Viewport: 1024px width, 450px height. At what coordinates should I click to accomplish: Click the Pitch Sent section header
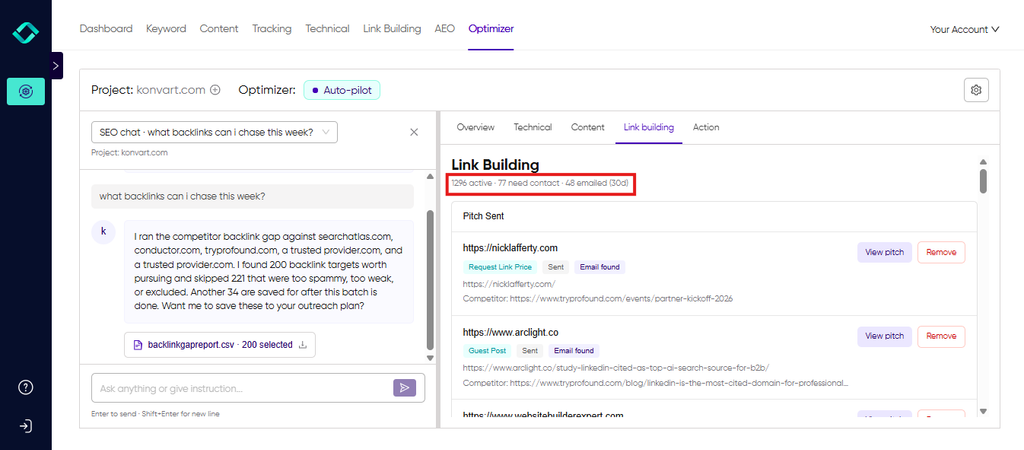click(483, 216)
